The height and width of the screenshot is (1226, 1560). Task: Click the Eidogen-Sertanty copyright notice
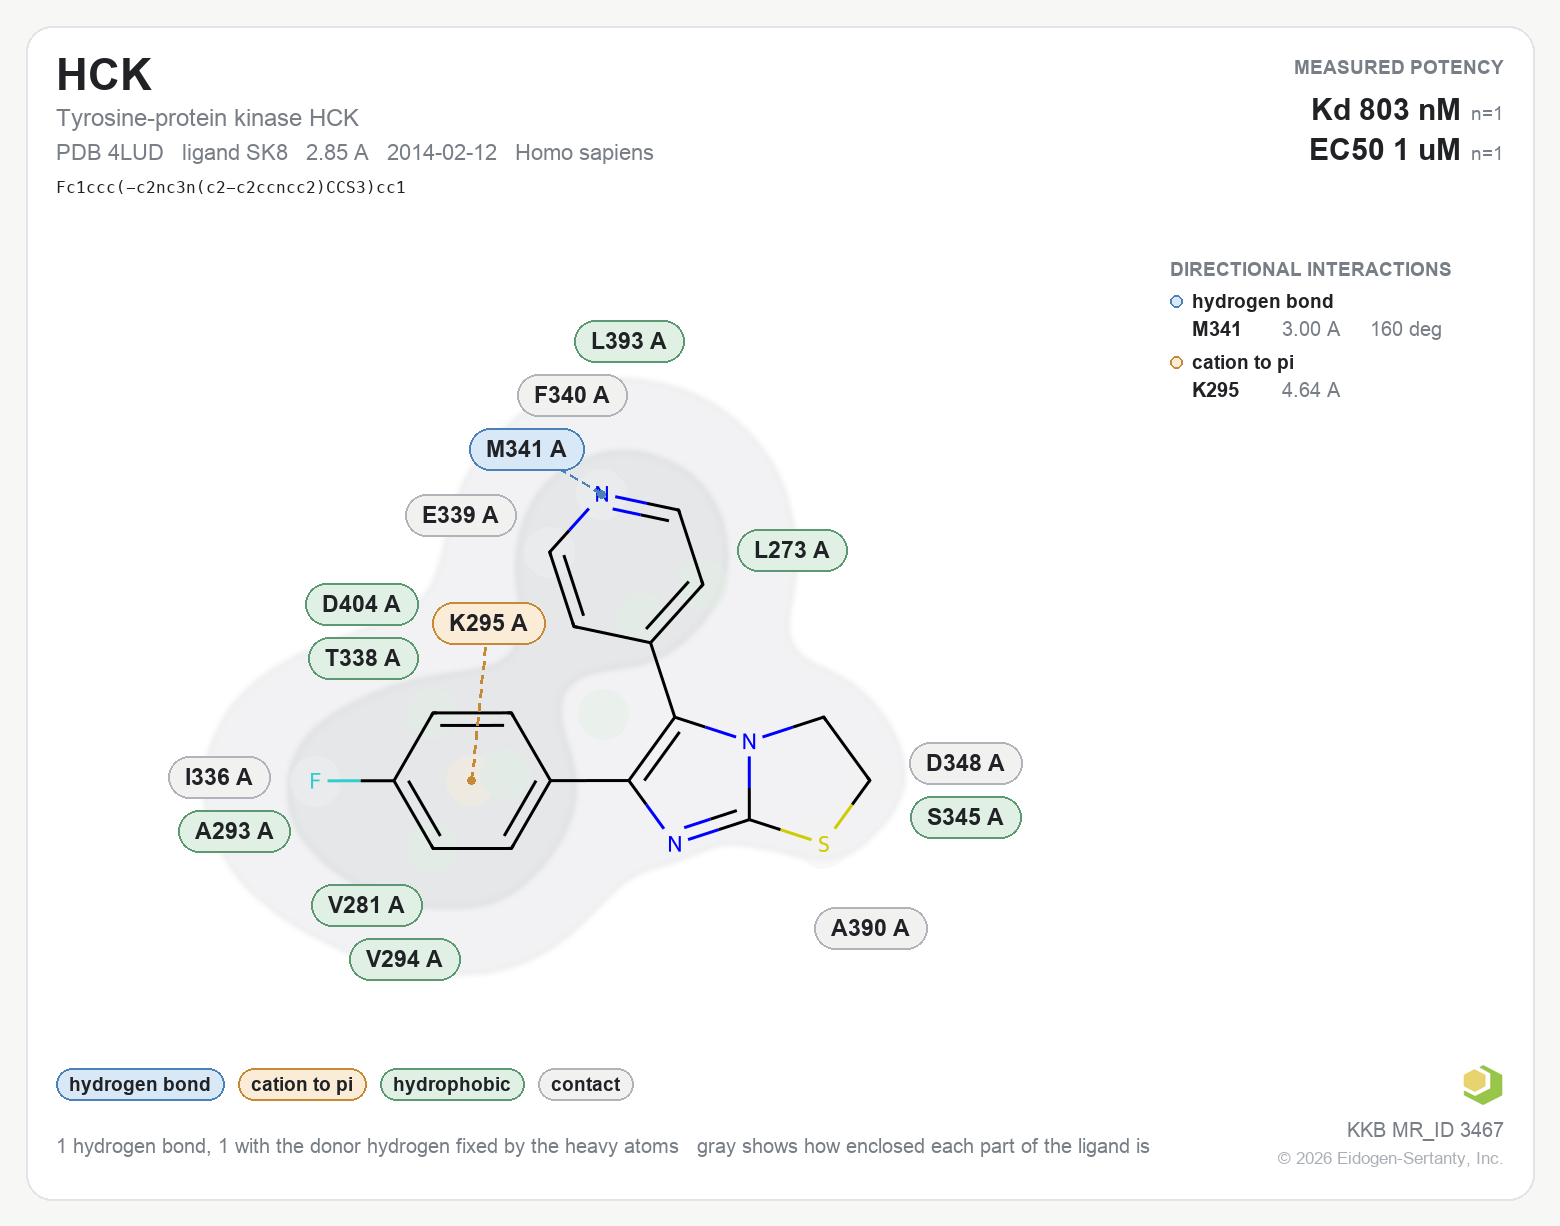tap(1390, 1158)
